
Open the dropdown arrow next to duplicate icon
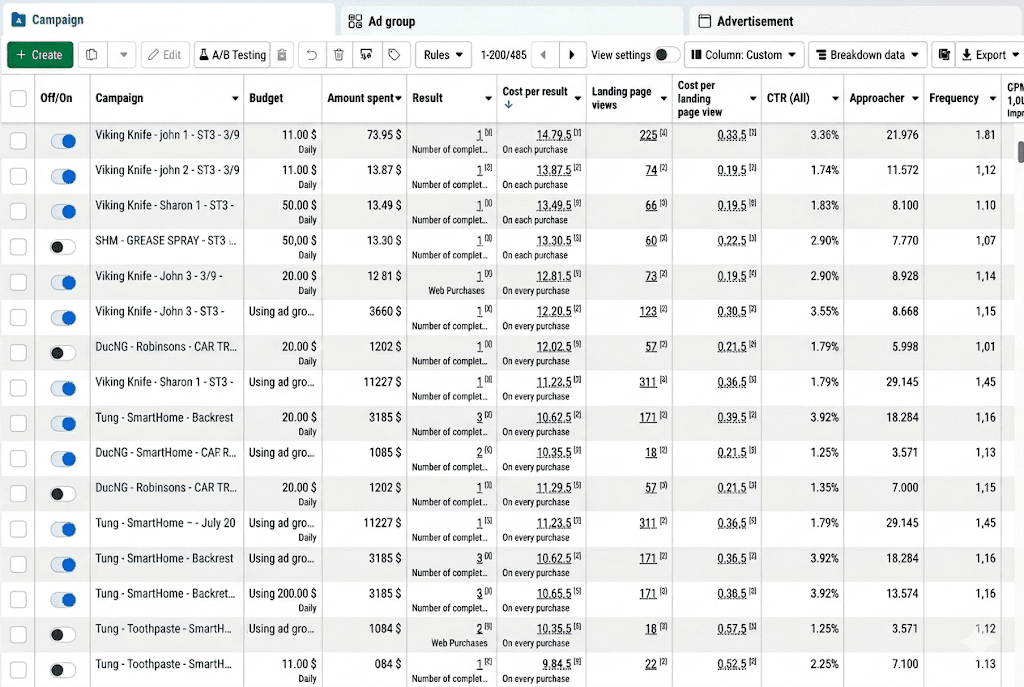(x=123, y=55)
